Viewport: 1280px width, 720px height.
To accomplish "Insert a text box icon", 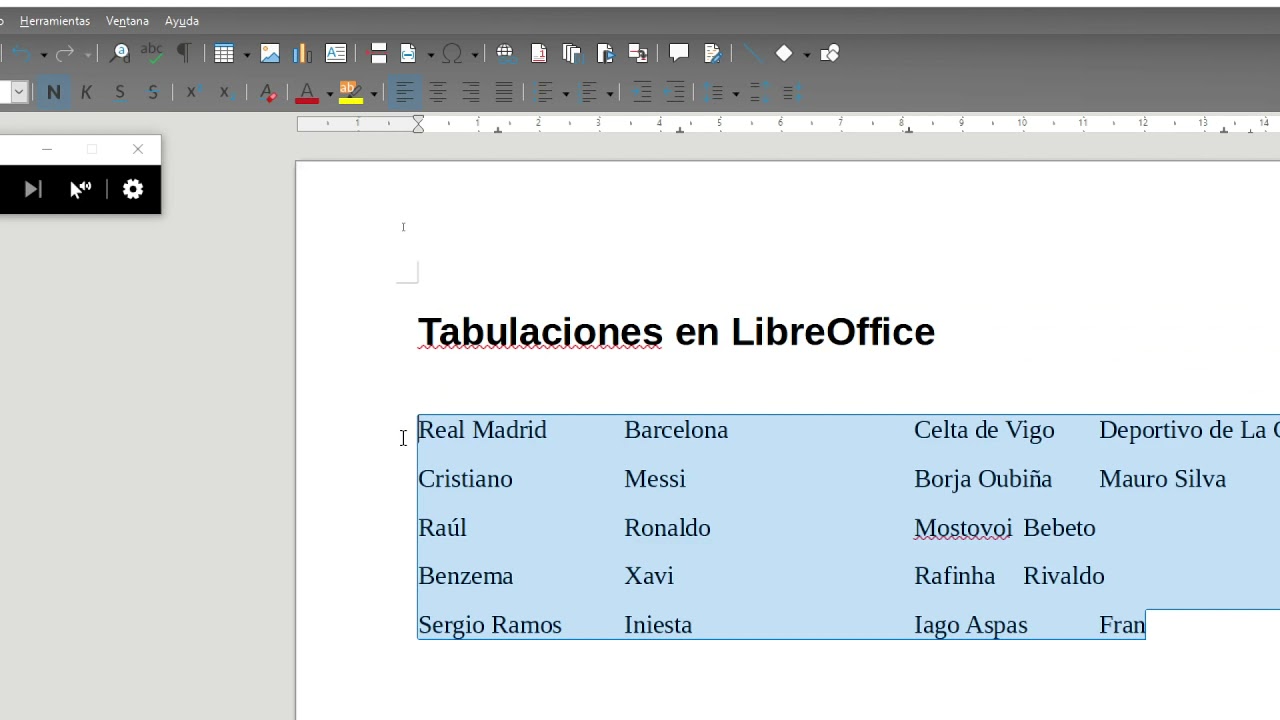I will coord(336,53).
